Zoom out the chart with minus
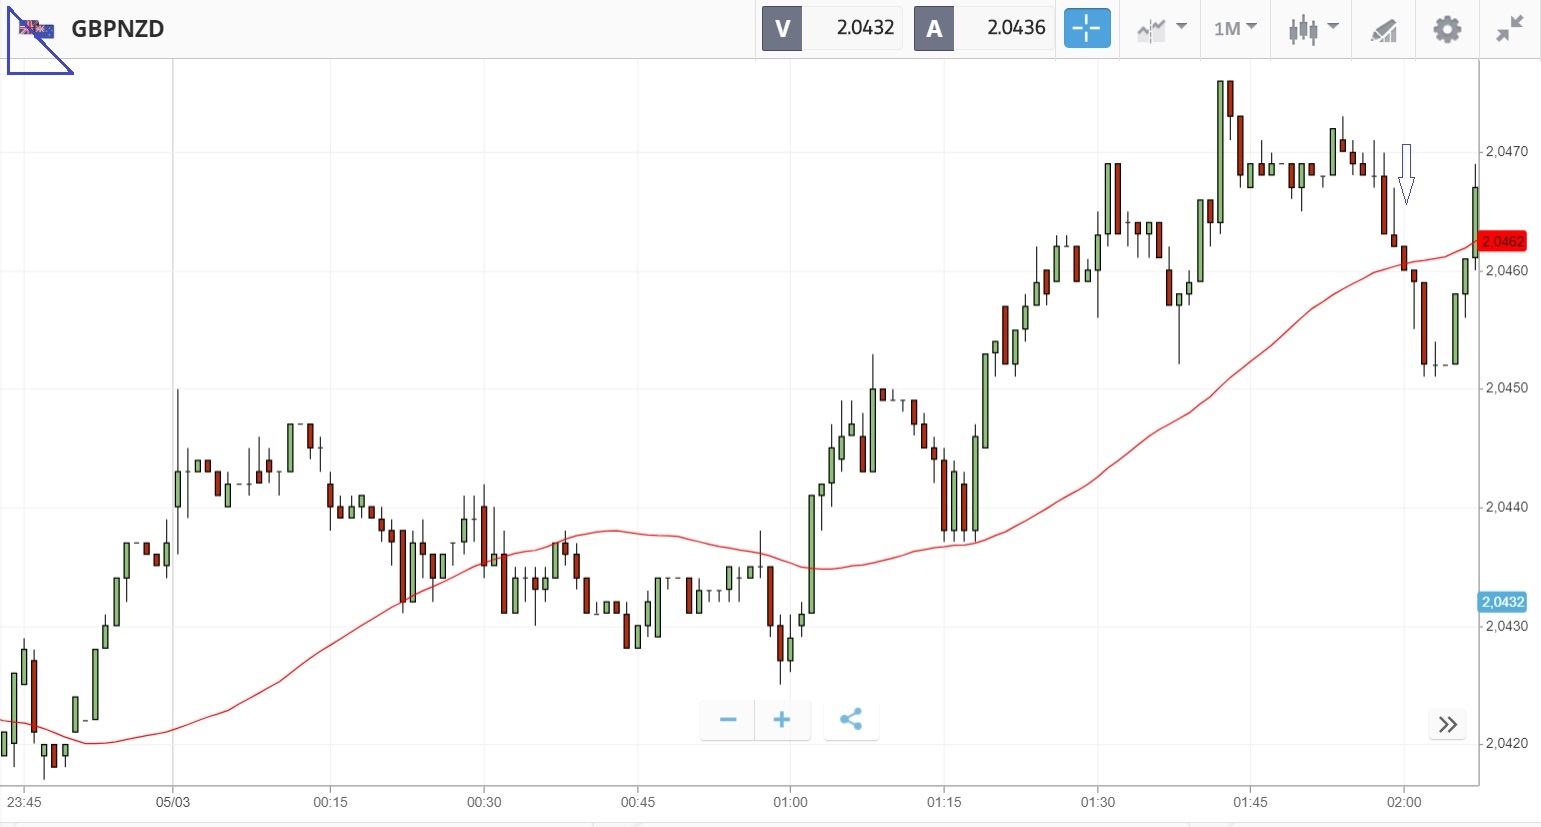Viewport: 1541px width, 827px height. pyautogui.click(x=728, y=720)
